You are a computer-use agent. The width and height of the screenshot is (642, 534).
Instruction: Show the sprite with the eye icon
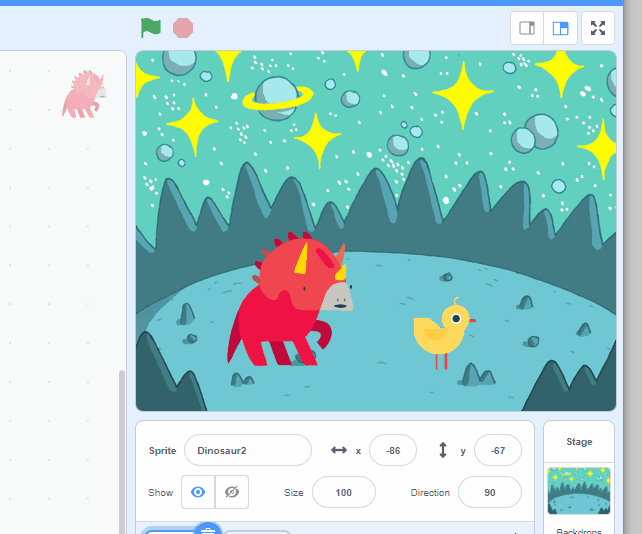pyautogui.click(x=198, y=492)
